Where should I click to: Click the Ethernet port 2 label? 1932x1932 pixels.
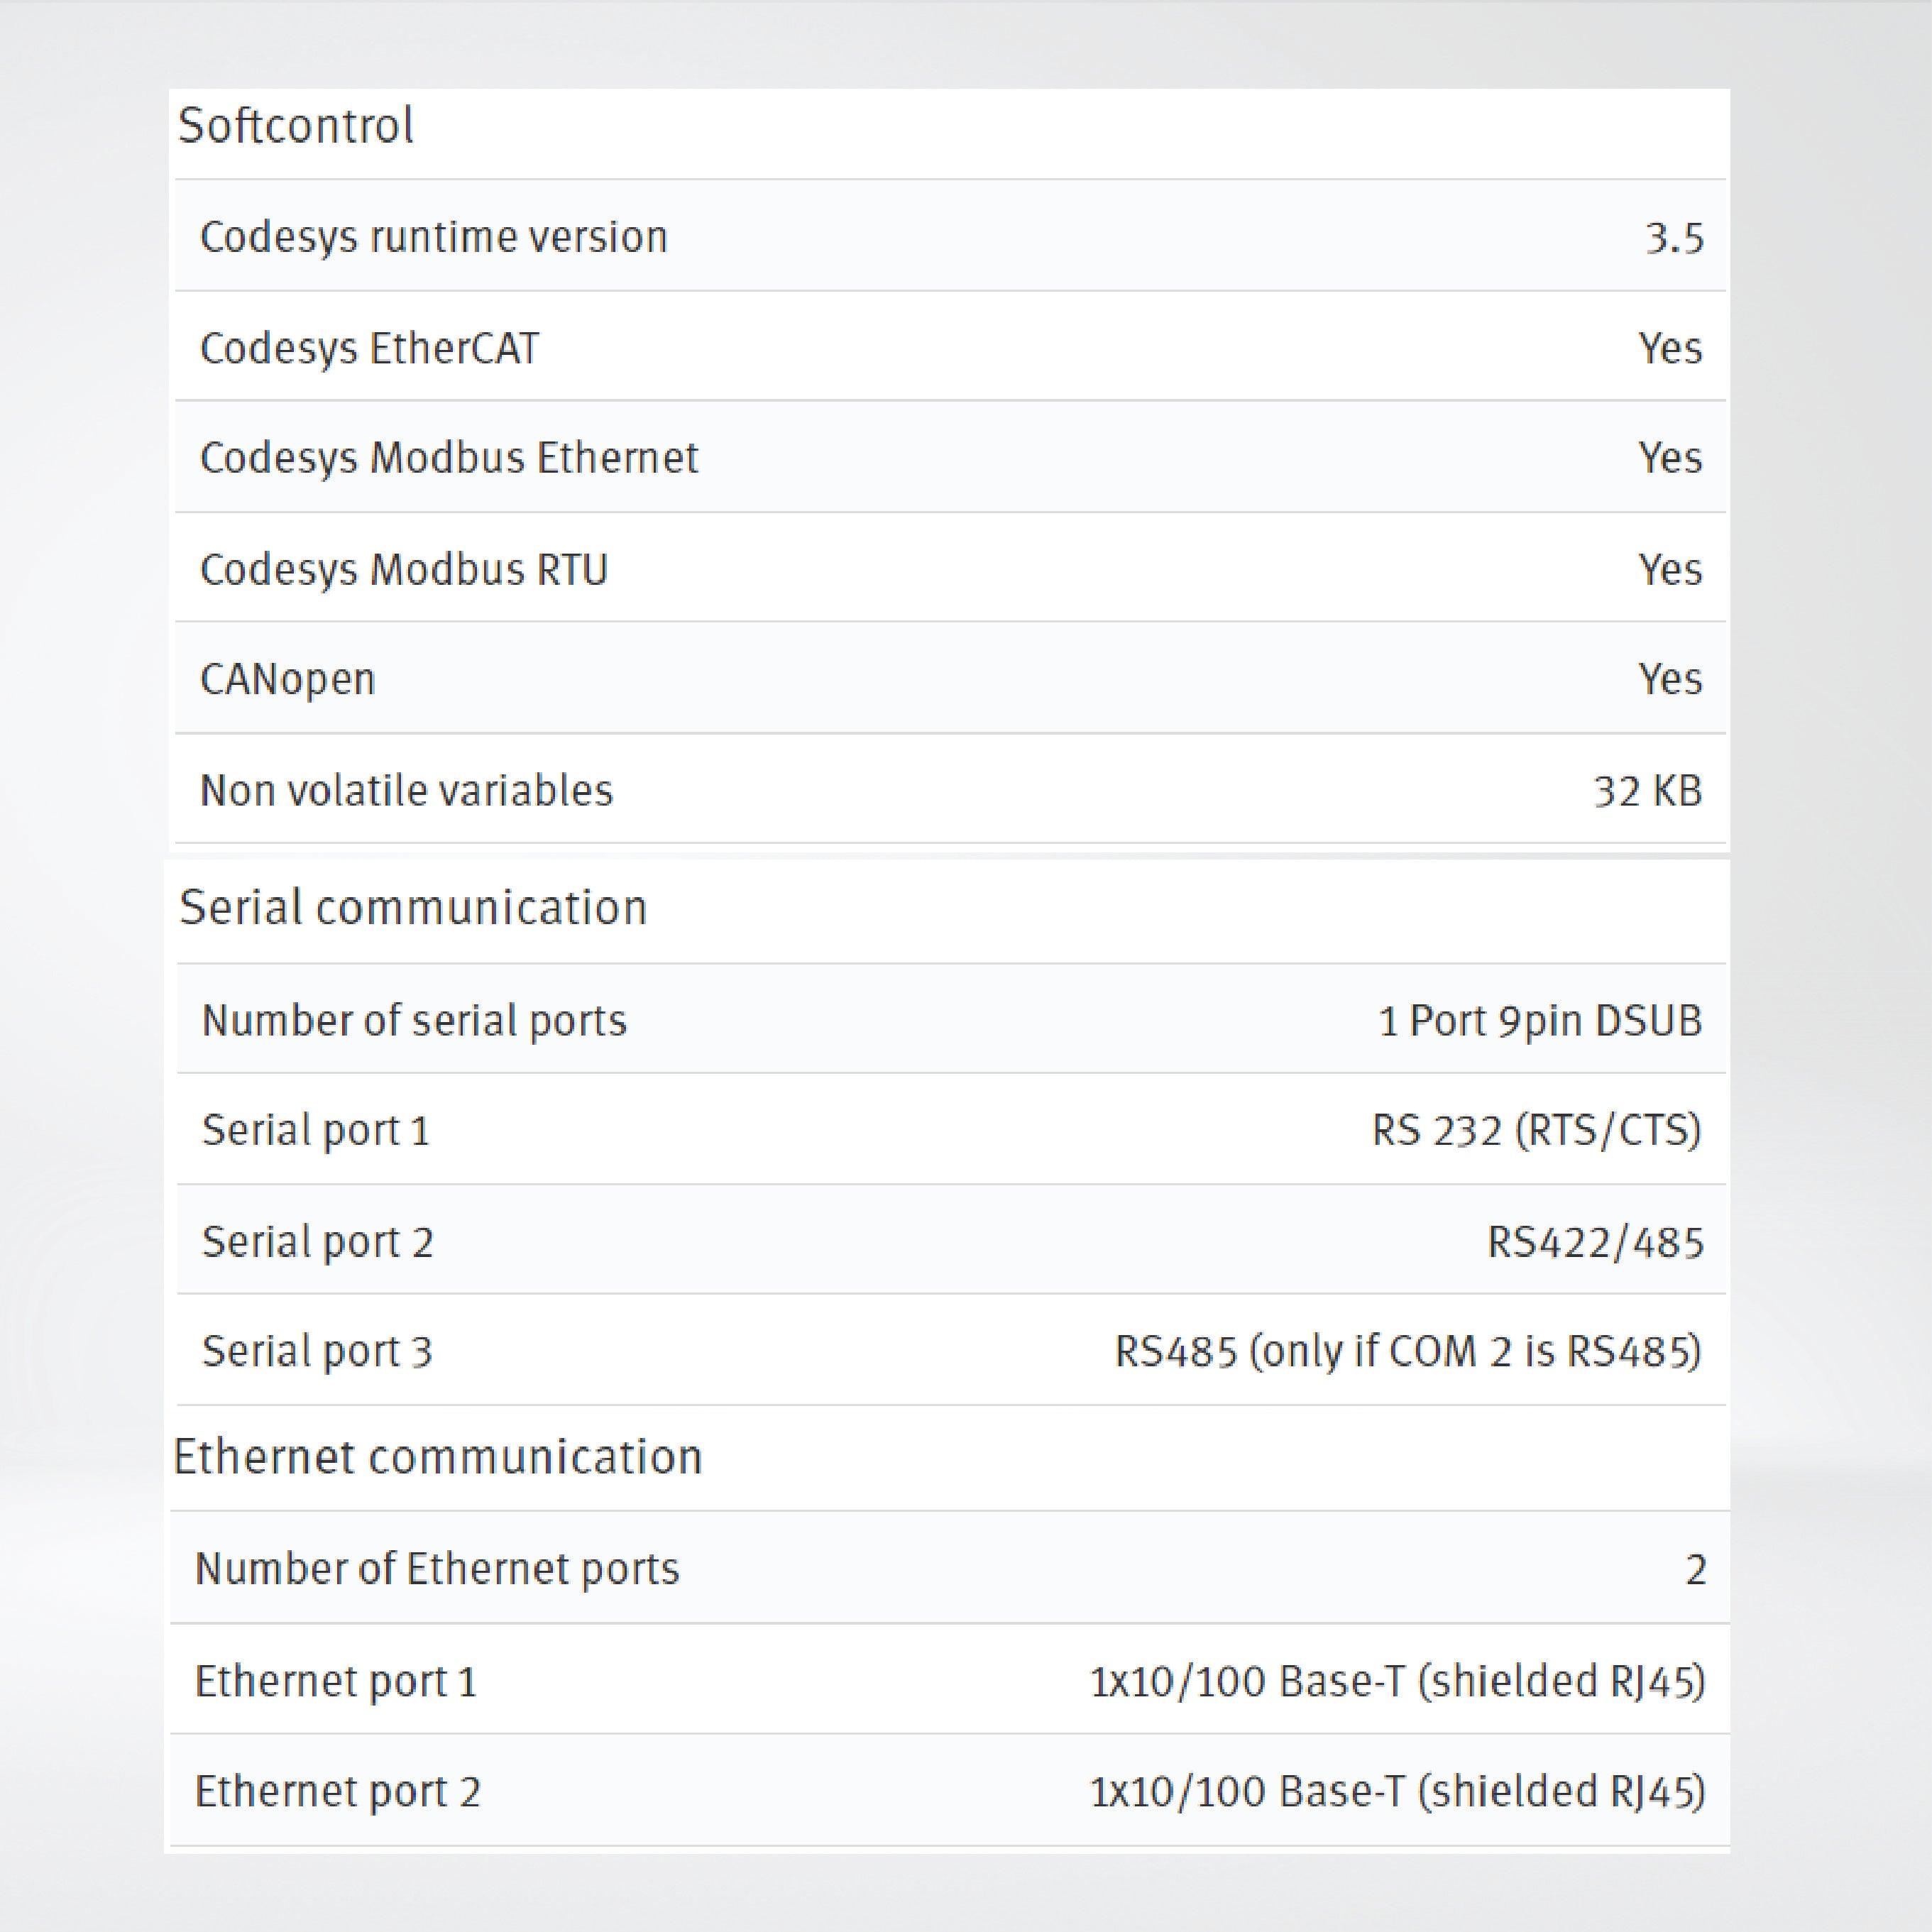click(x=338, y=1791)
